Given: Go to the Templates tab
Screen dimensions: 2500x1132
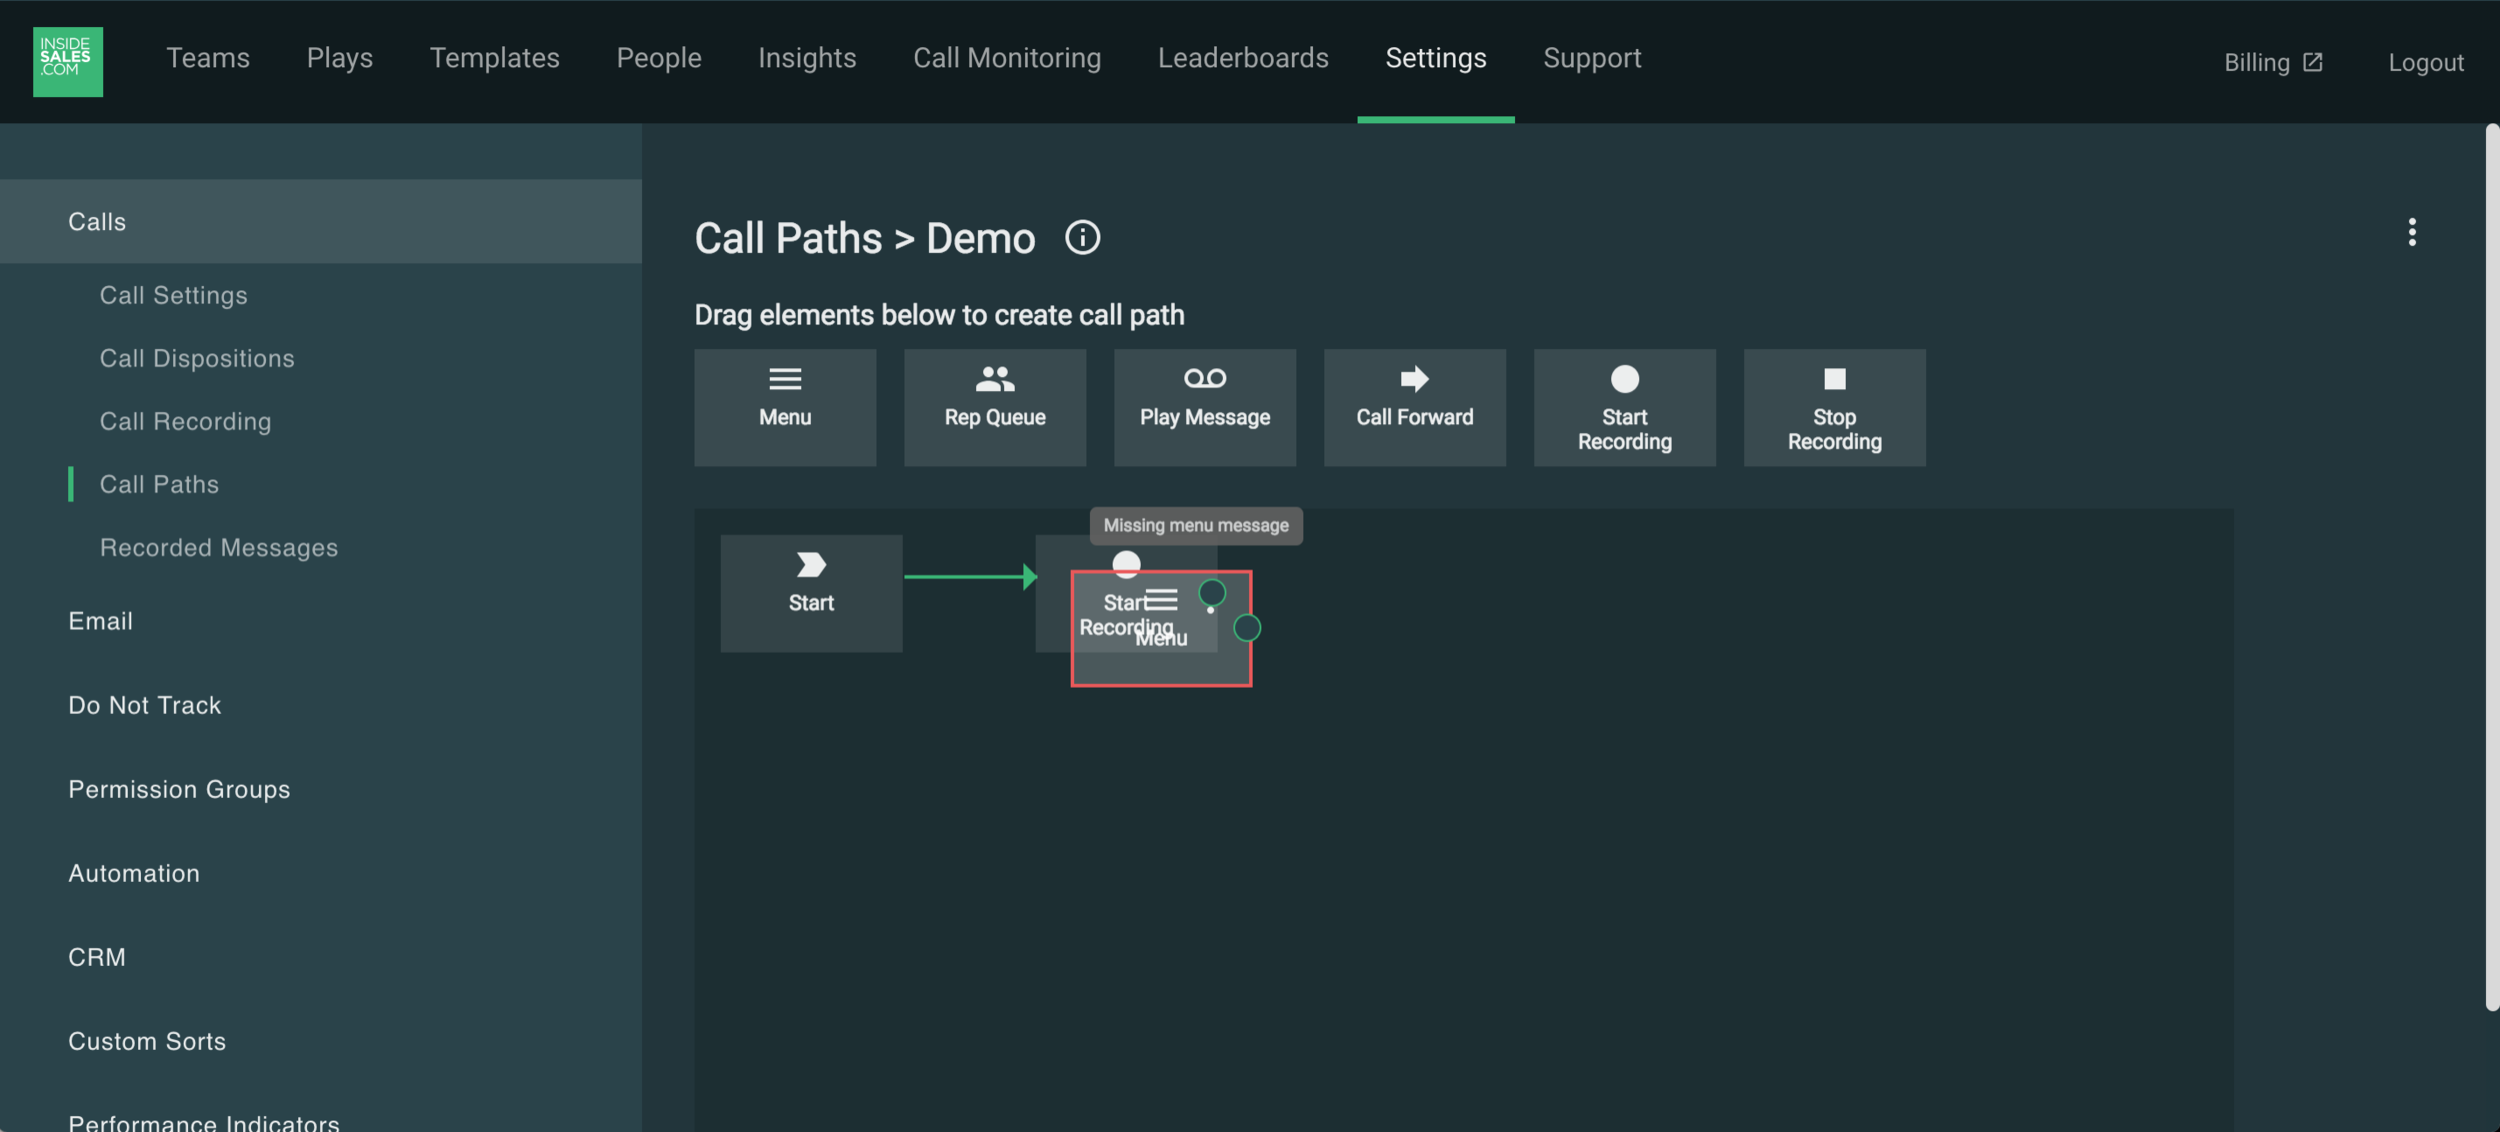Looking at the screenshot, I should [x=495, y=58].
